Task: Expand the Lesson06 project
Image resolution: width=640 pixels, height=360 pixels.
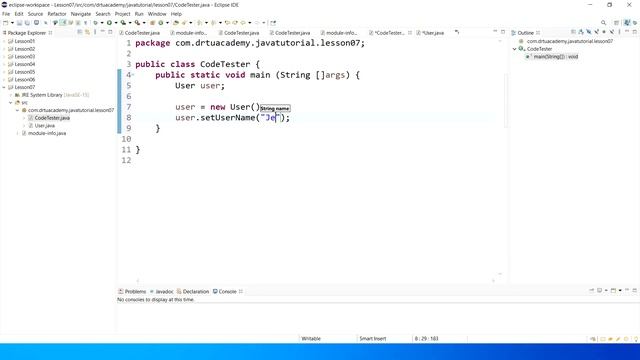Action: pyautogui.click(x=4, y=80)
